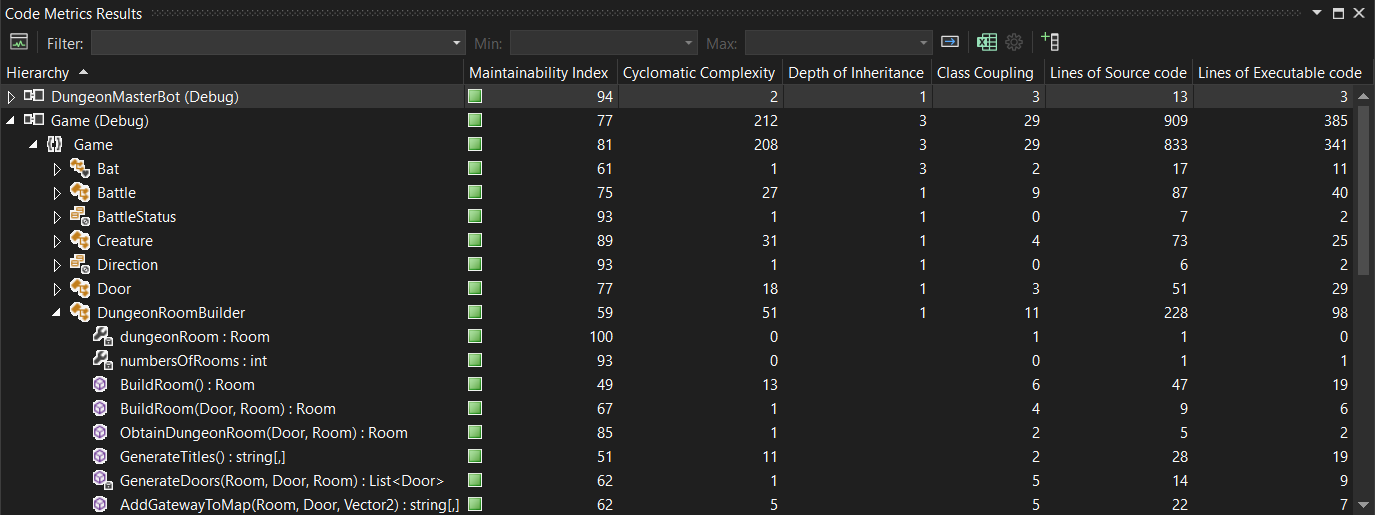Click the numbersOfRooms field icon
Image resolution: width=1375 pixels, height=515 pixels.
[x=102, y=361]
